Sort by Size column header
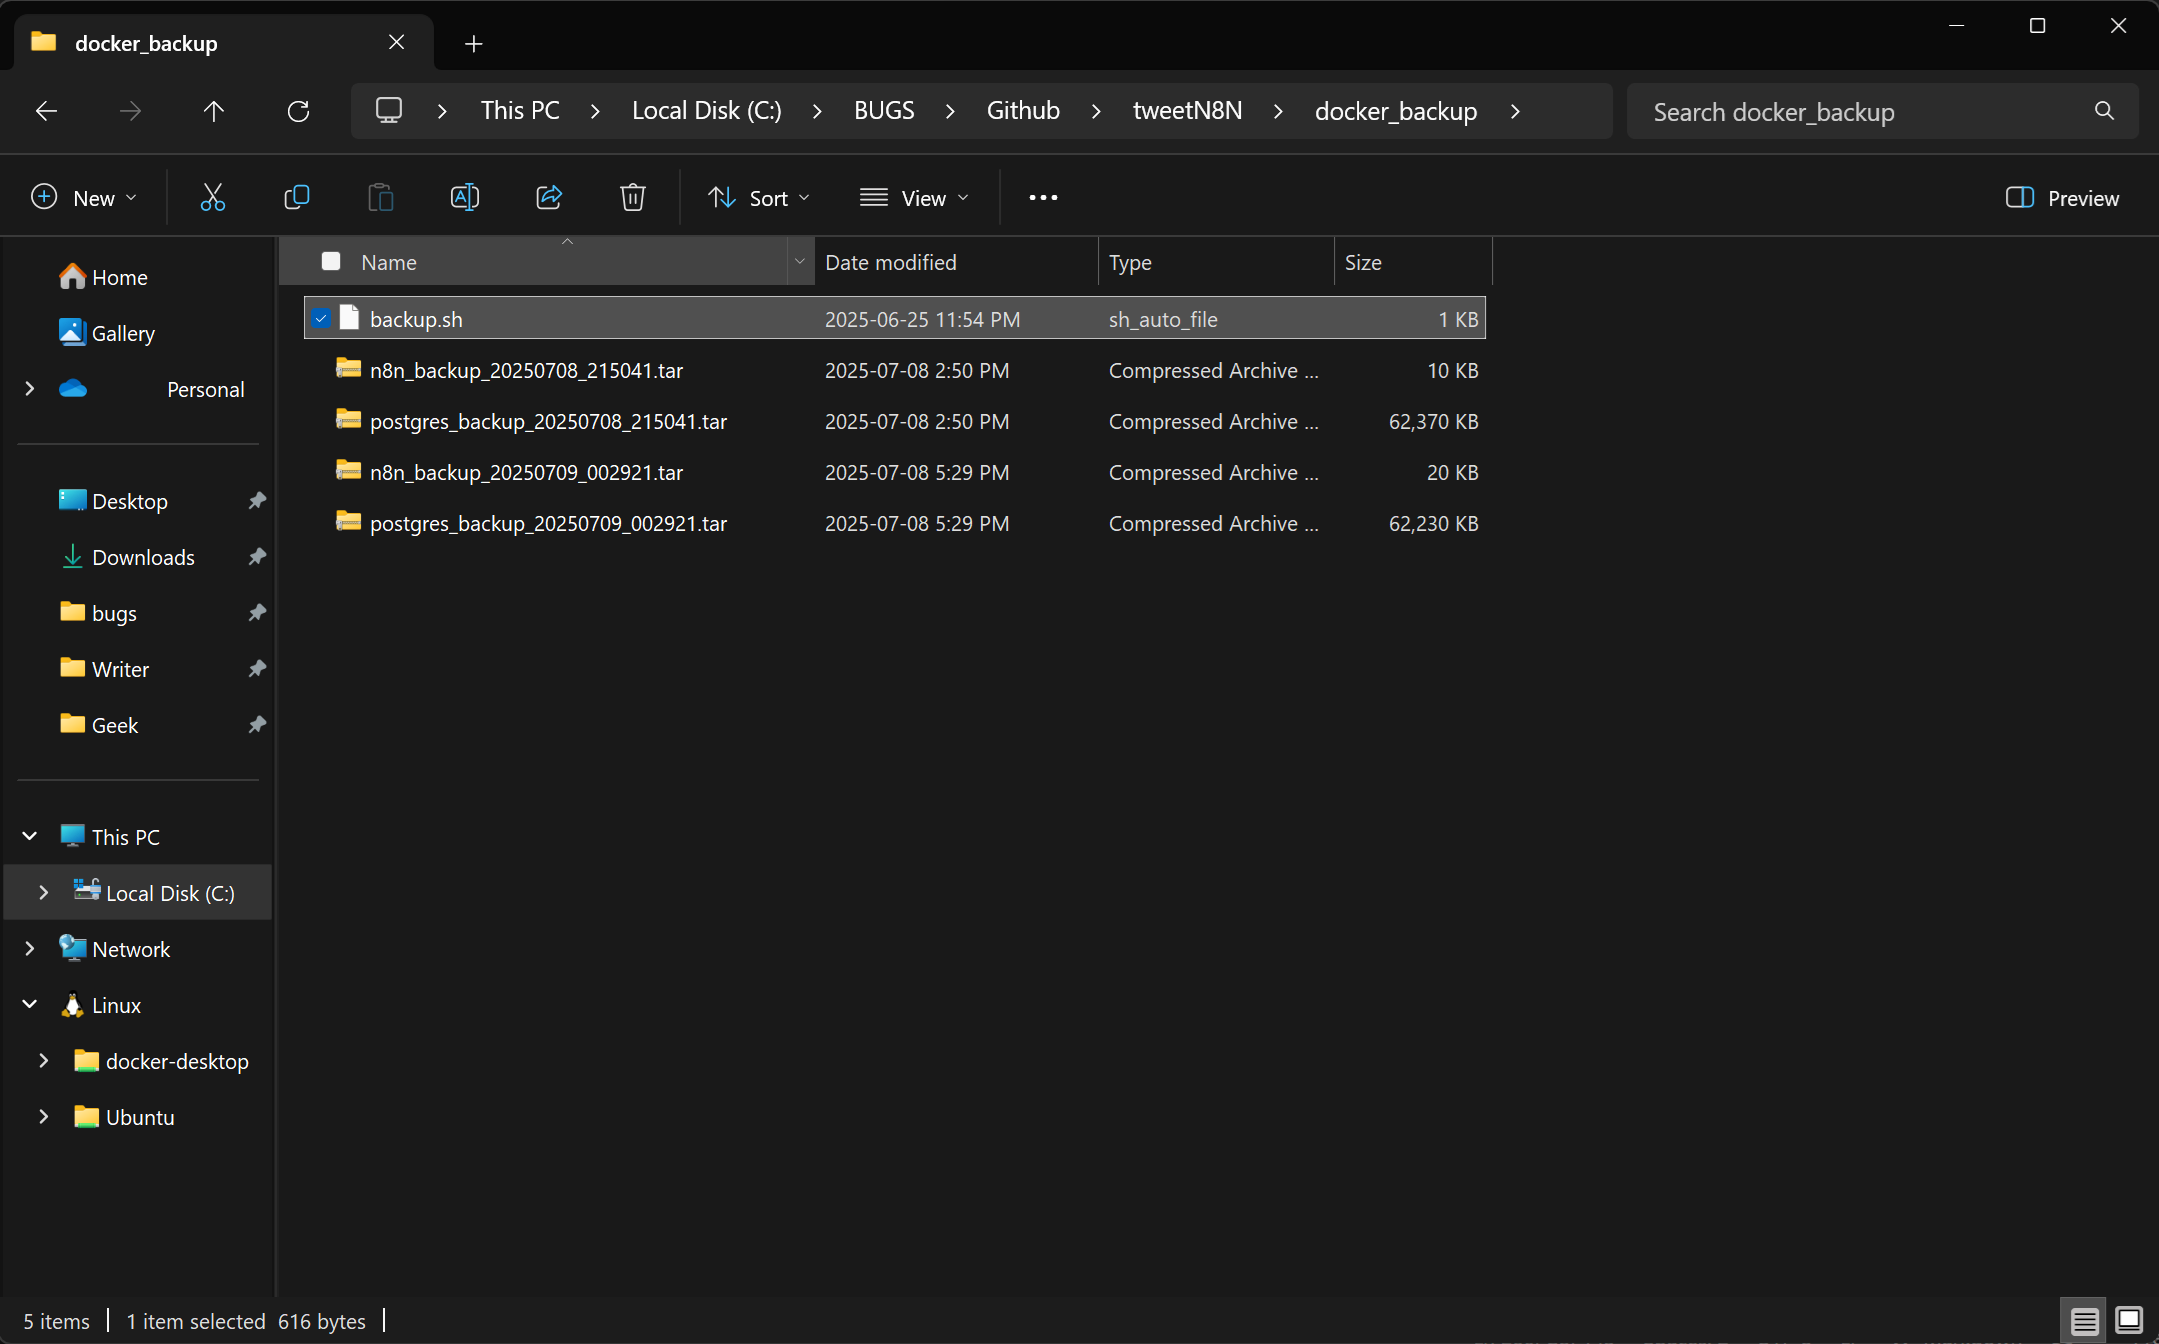Viewport: 2159px width, 1344px height. [1413, 261]
